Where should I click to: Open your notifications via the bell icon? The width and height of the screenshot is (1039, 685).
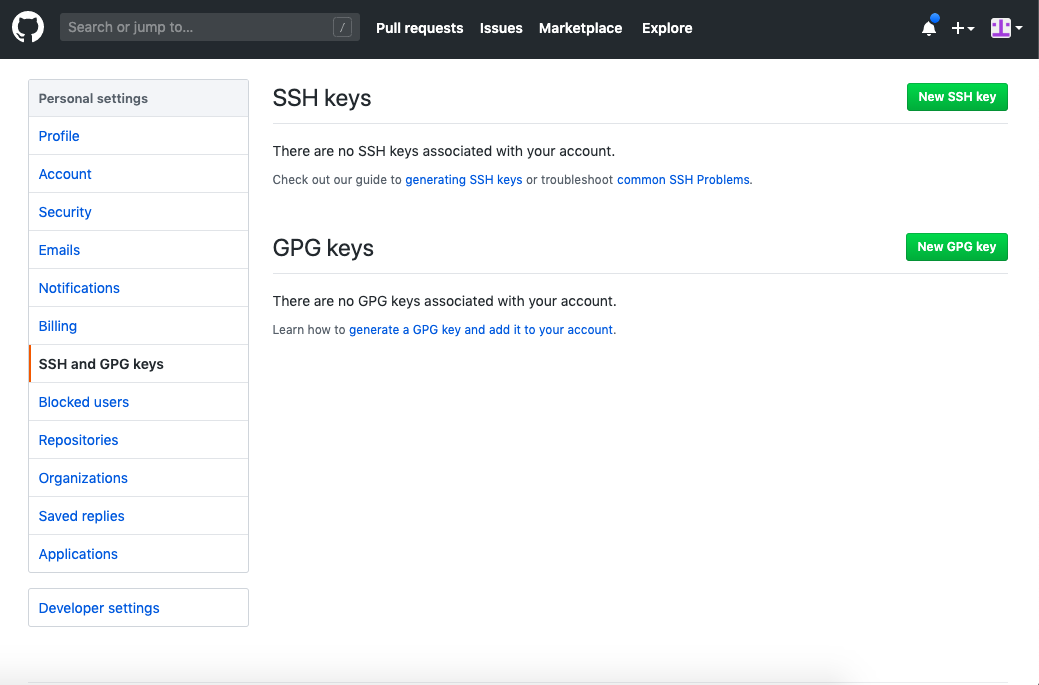coord(928,29)
